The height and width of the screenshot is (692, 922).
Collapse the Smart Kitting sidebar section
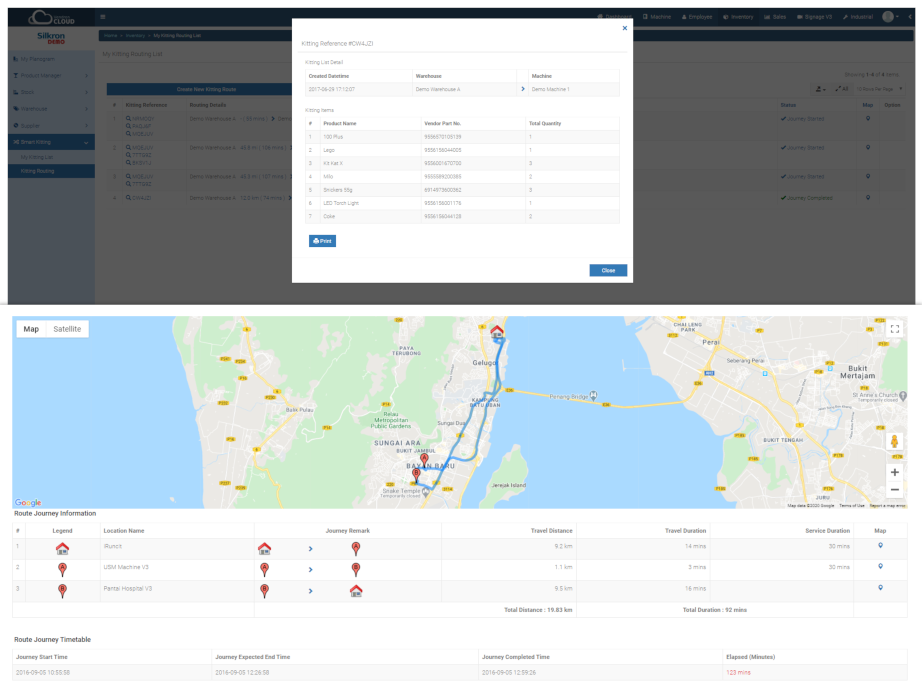pyautogui.click(x=87, y=142)
